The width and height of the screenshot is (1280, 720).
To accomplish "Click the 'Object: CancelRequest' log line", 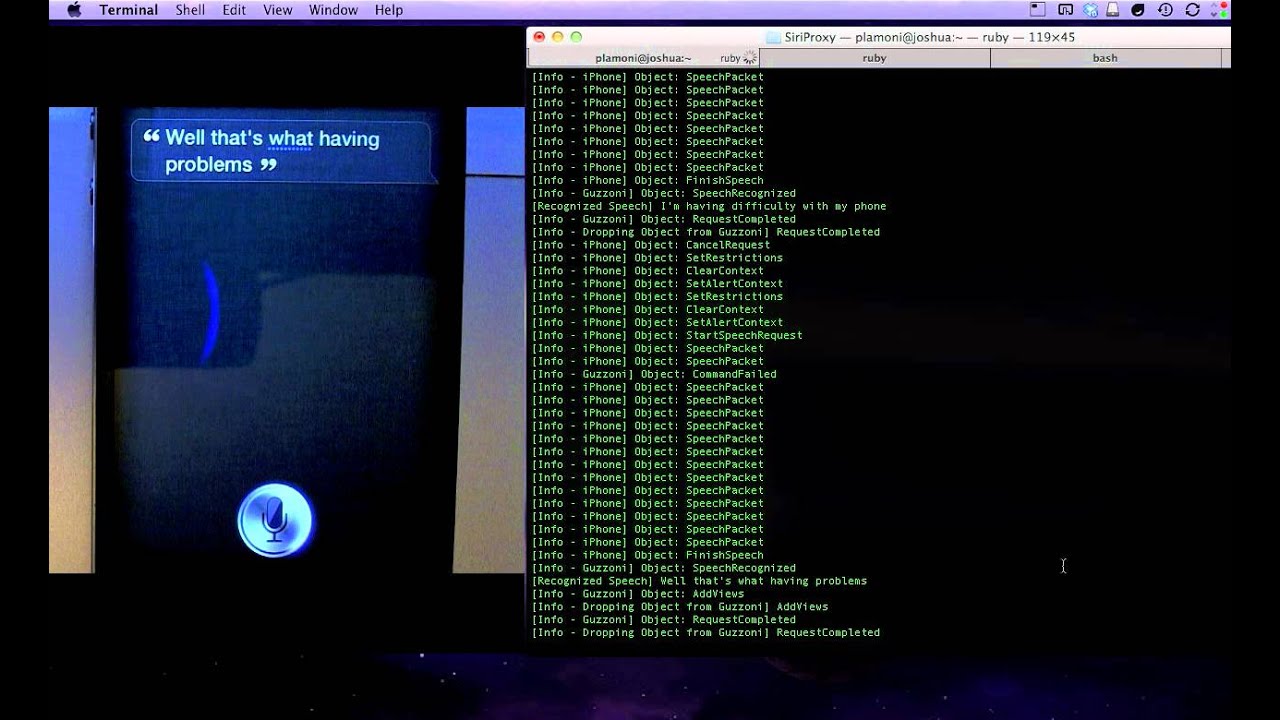I will click(x=651, y=245).
